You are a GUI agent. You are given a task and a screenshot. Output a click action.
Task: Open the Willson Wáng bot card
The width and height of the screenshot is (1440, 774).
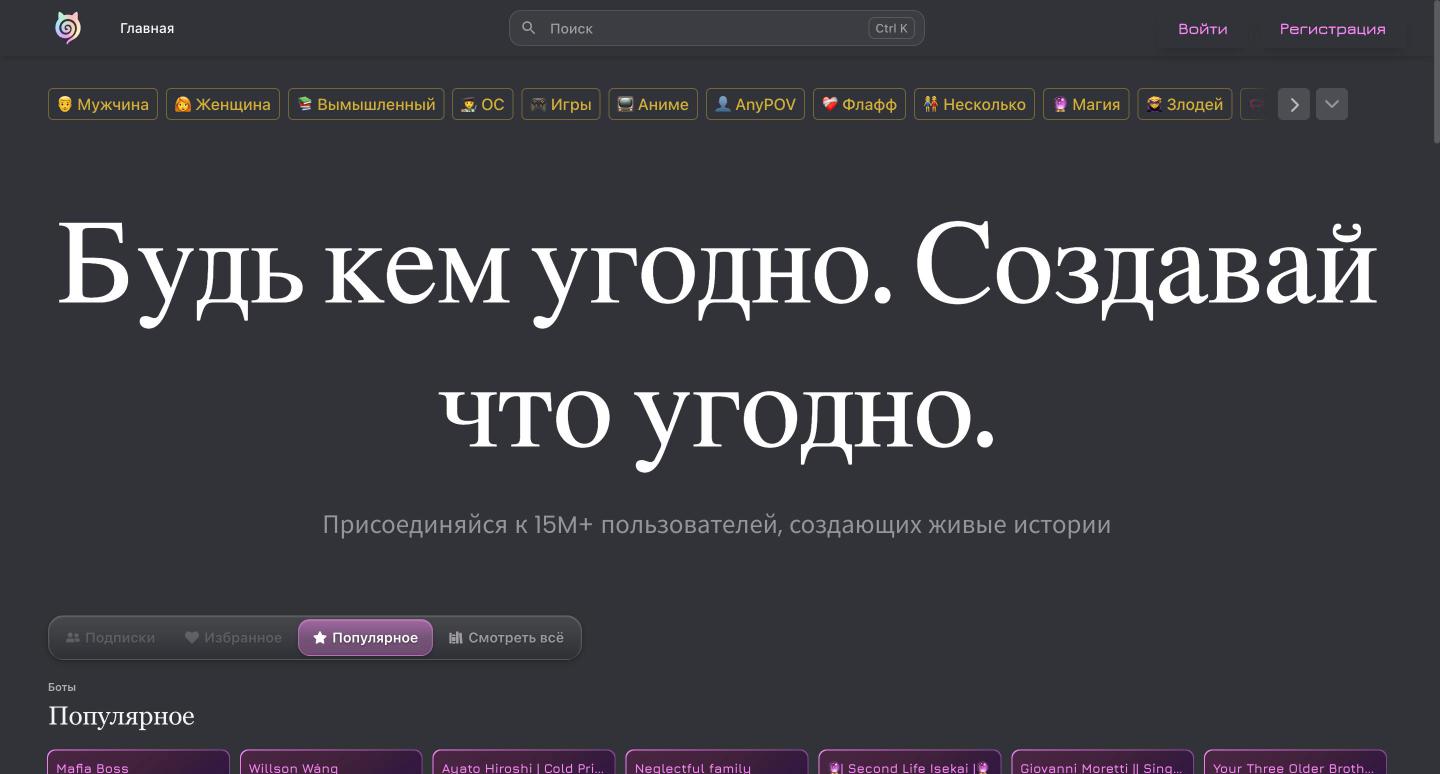coord(331,762)
